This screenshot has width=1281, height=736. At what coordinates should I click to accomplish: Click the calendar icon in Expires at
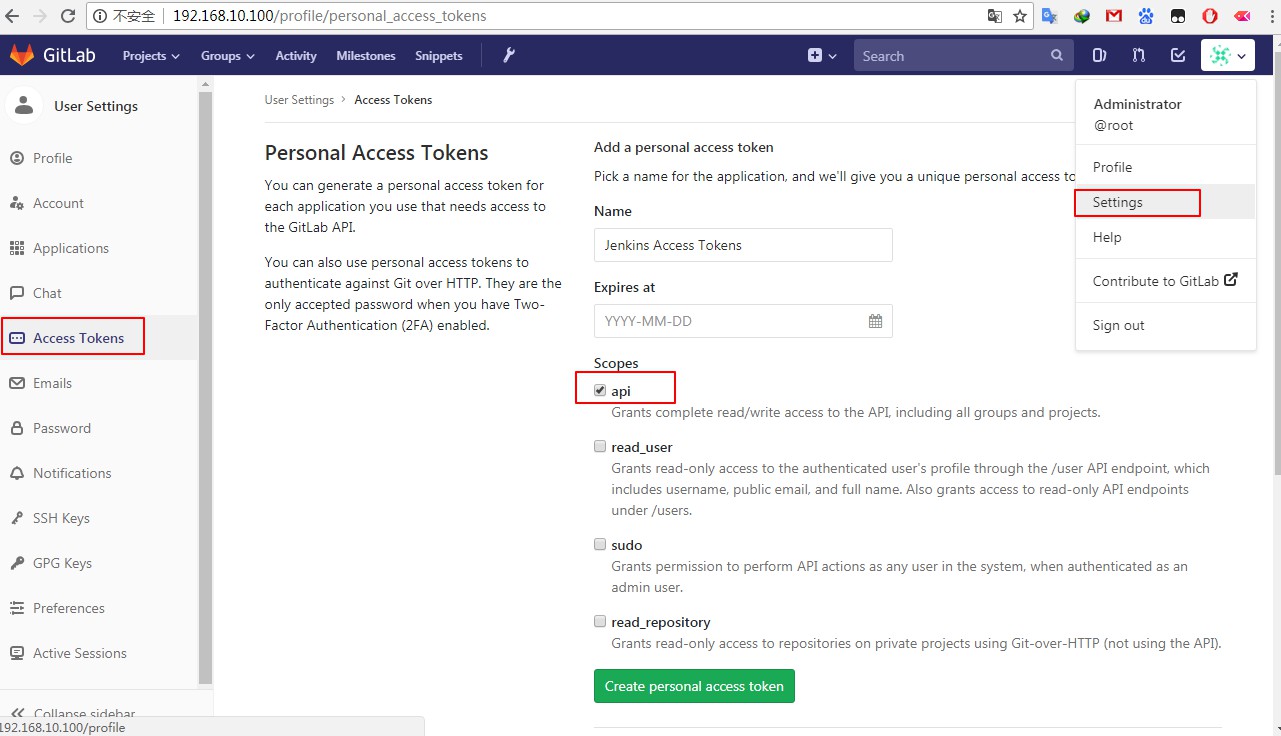(x=875, y=321)
